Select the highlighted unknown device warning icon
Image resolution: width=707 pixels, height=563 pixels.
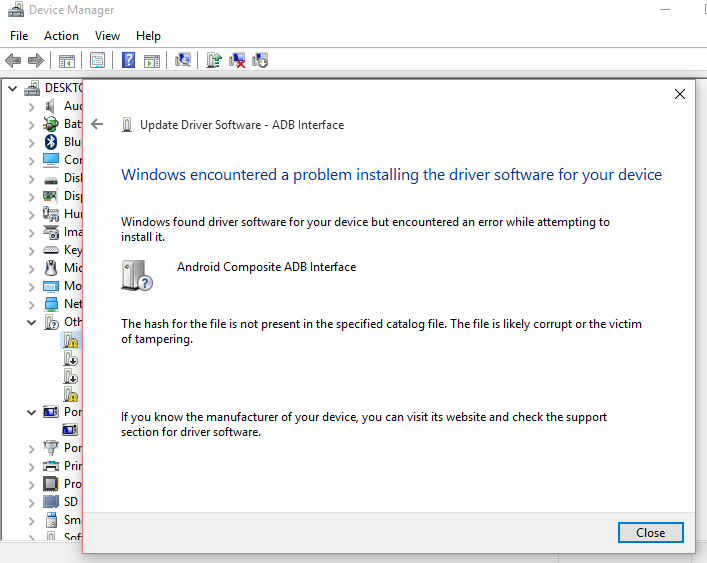[70, 340]
